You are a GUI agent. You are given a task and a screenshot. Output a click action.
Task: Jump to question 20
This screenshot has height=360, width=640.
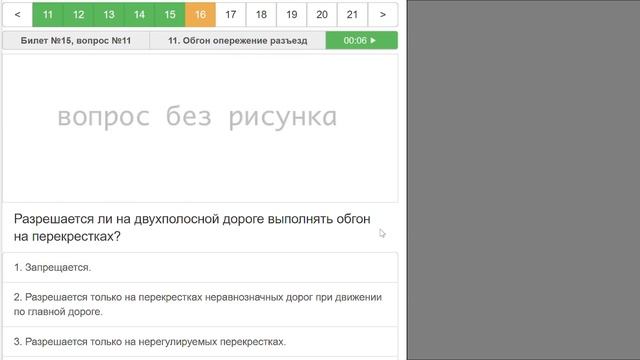[322, 15]
